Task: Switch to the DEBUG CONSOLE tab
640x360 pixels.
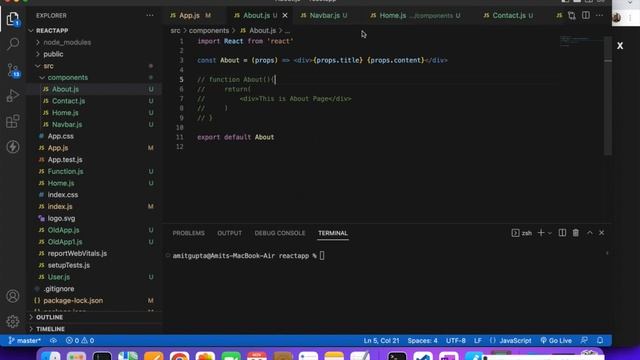Action: click(280, 233)
